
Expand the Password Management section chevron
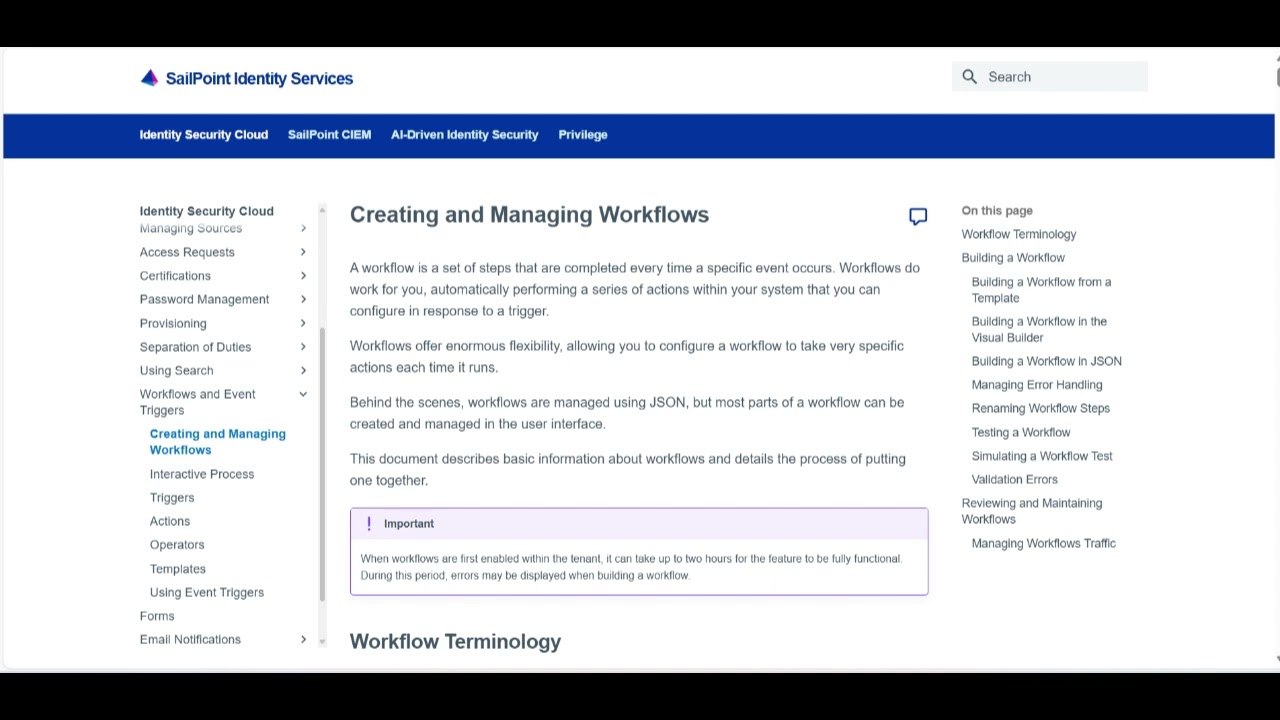303,299
